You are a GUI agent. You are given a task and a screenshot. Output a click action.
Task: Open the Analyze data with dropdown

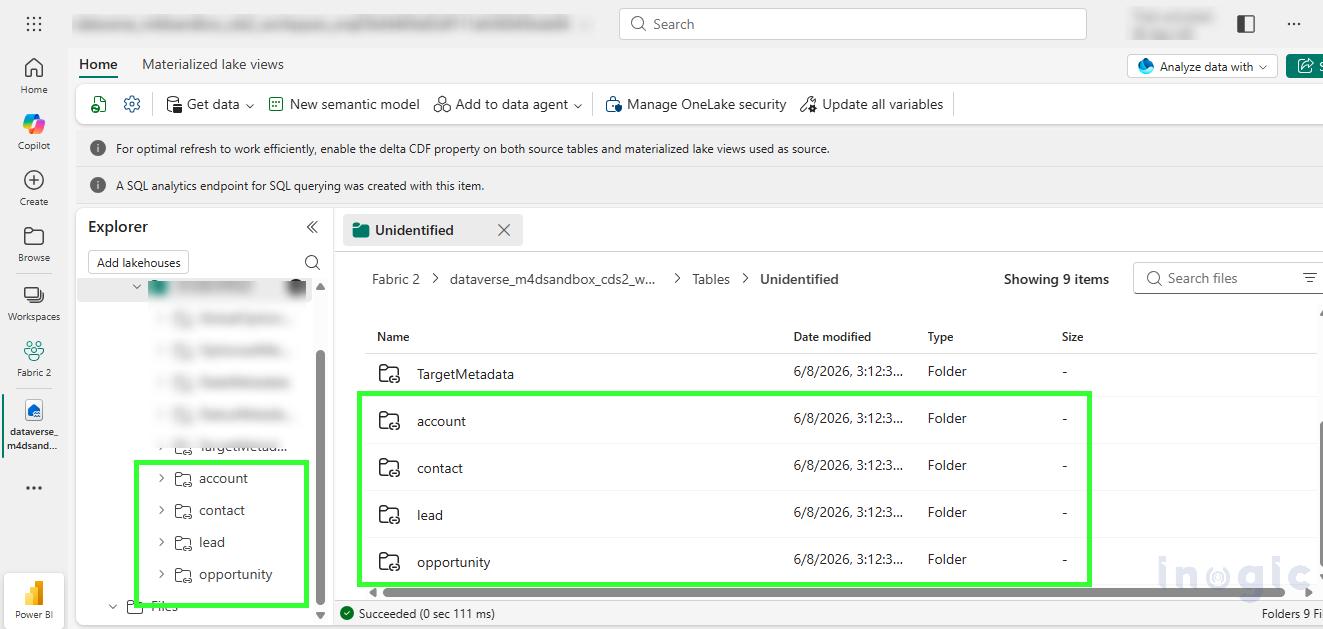pos(1202,66)
